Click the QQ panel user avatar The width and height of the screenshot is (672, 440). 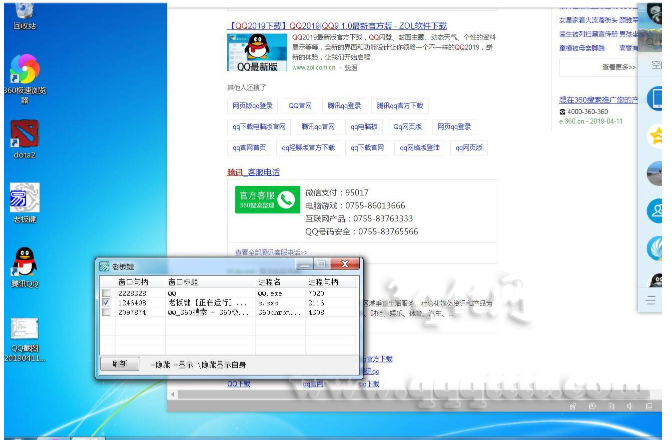click(x=655, y=14)
